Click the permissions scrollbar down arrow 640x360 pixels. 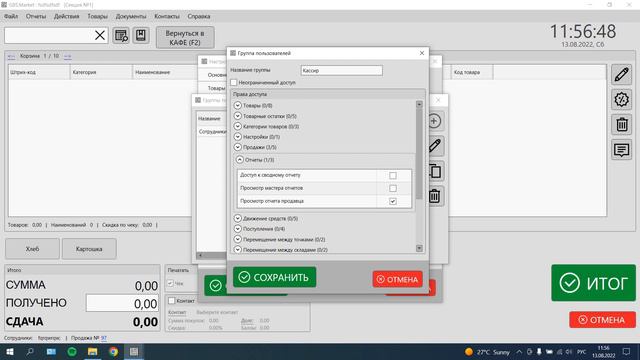pyautogui.click(x=419, y=248)
